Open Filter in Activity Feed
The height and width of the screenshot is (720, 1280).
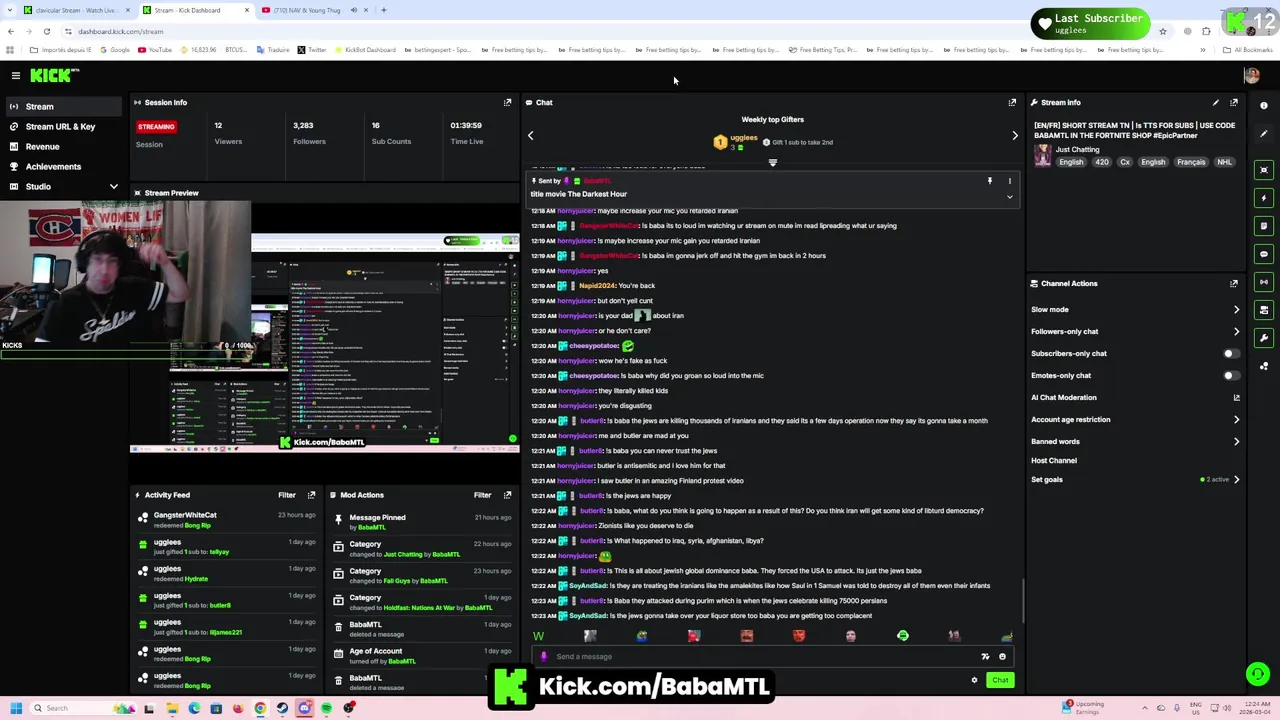pos(287,495)
